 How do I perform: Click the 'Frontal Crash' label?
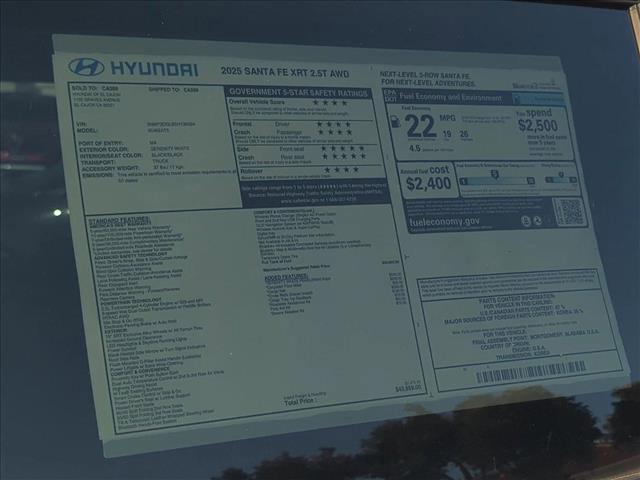242,128
